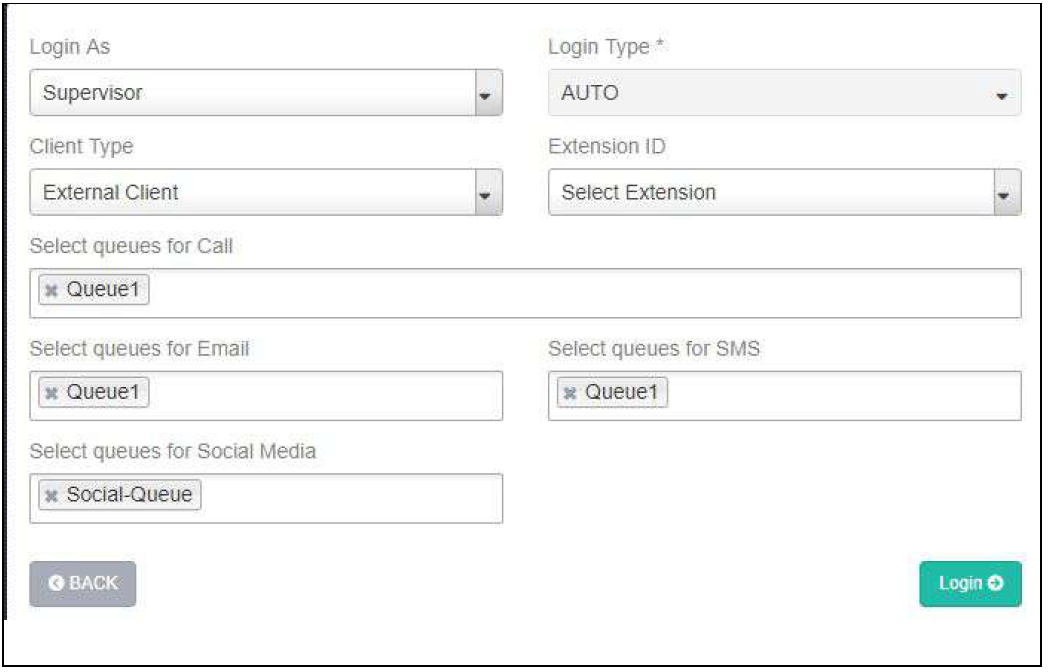Click the gray BACK button
This screenshot has width=1049, height=672.
pos(83,584)
